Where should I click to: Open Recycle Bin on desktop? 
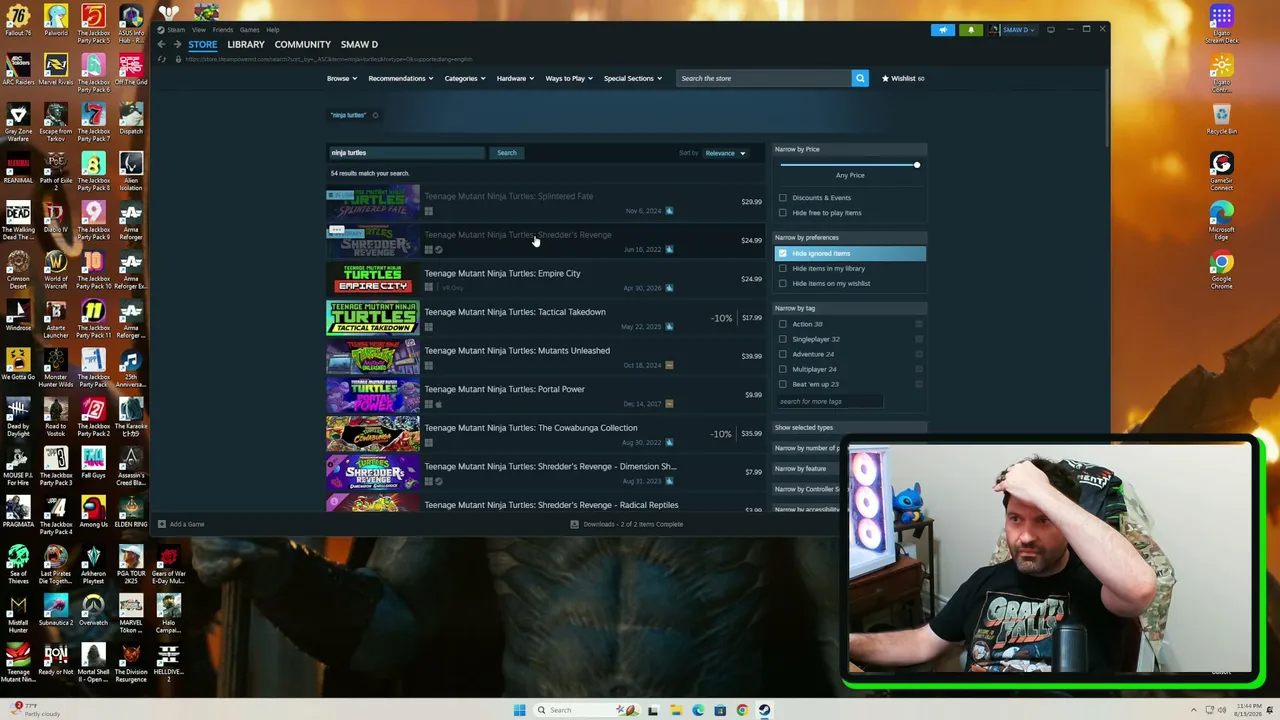[x=1221, y=119]
